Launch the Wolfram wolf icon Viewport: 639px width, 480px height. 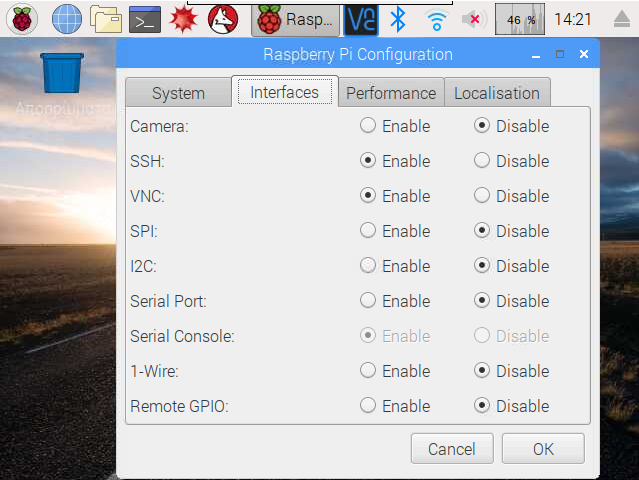point(223,19)
